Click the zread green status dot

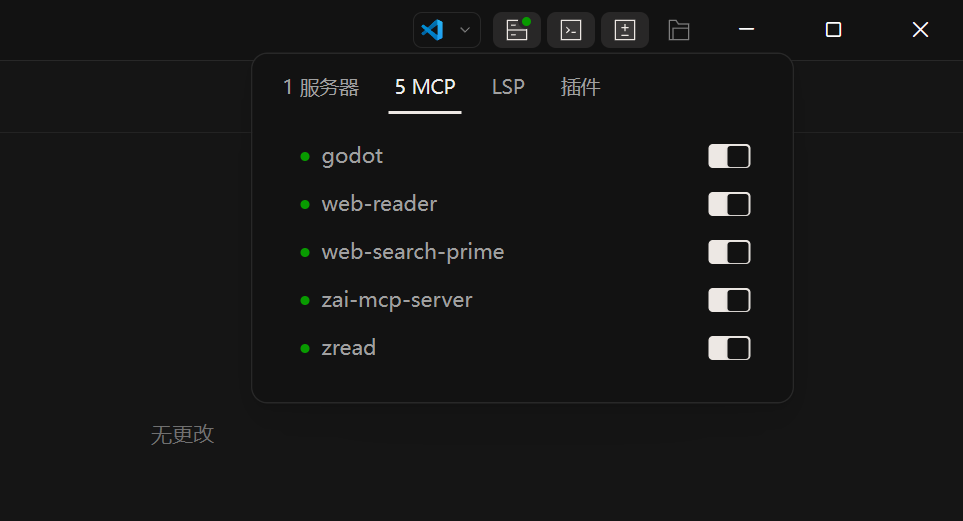(305, 348)
